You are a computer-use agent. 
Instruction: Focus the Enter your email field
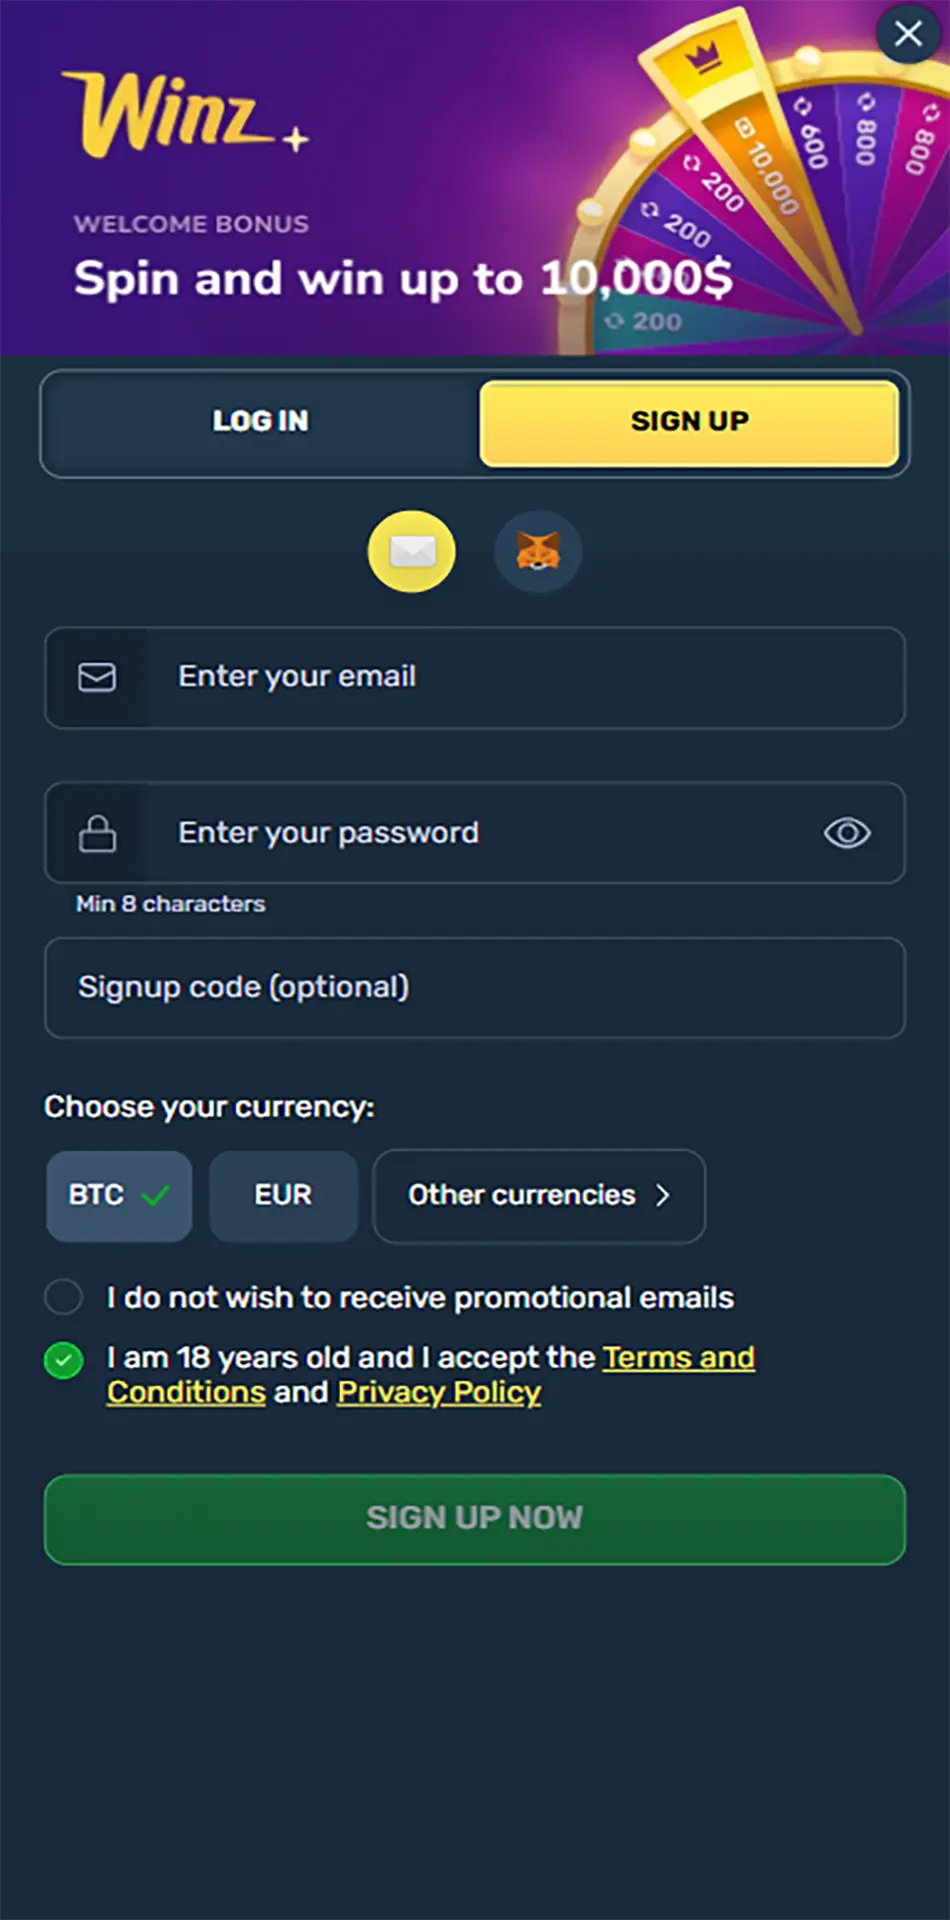point(520,678)
